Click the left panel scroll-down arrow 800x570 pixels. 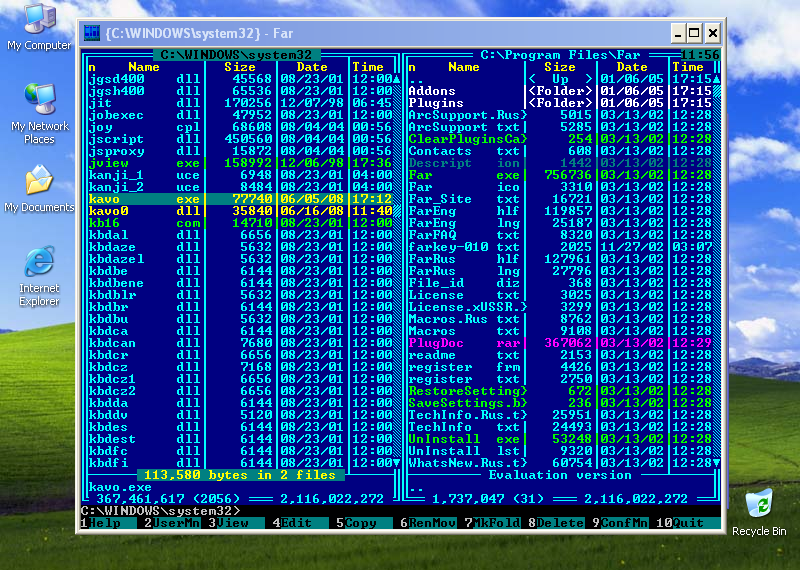point(397,463)
